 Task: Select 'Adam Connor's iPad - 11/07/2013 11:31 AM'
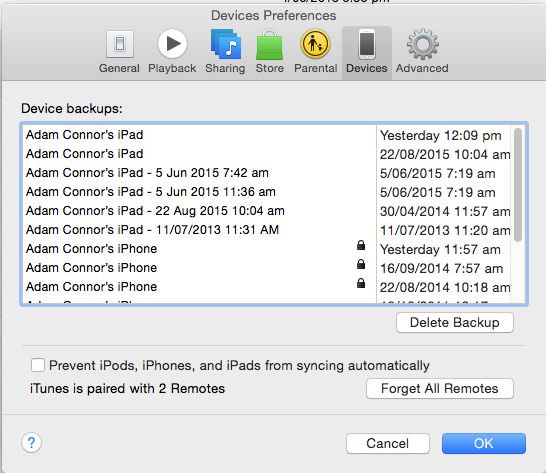267,230
